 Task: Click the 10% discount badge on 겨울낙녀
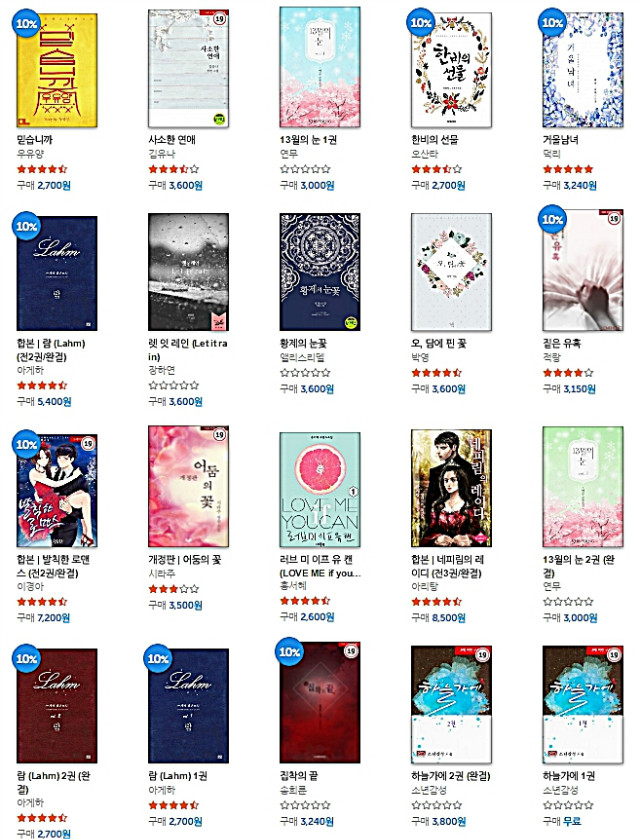click(552, 22)
